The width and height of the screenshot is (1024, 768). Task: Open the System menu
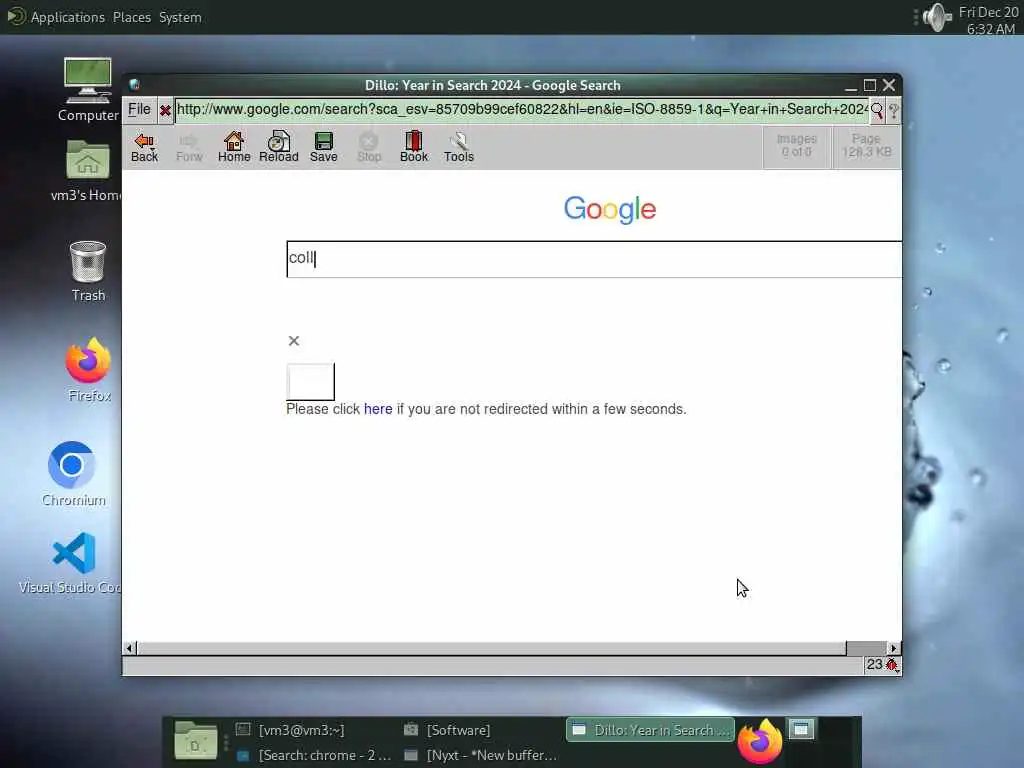[x=180, y=17]
